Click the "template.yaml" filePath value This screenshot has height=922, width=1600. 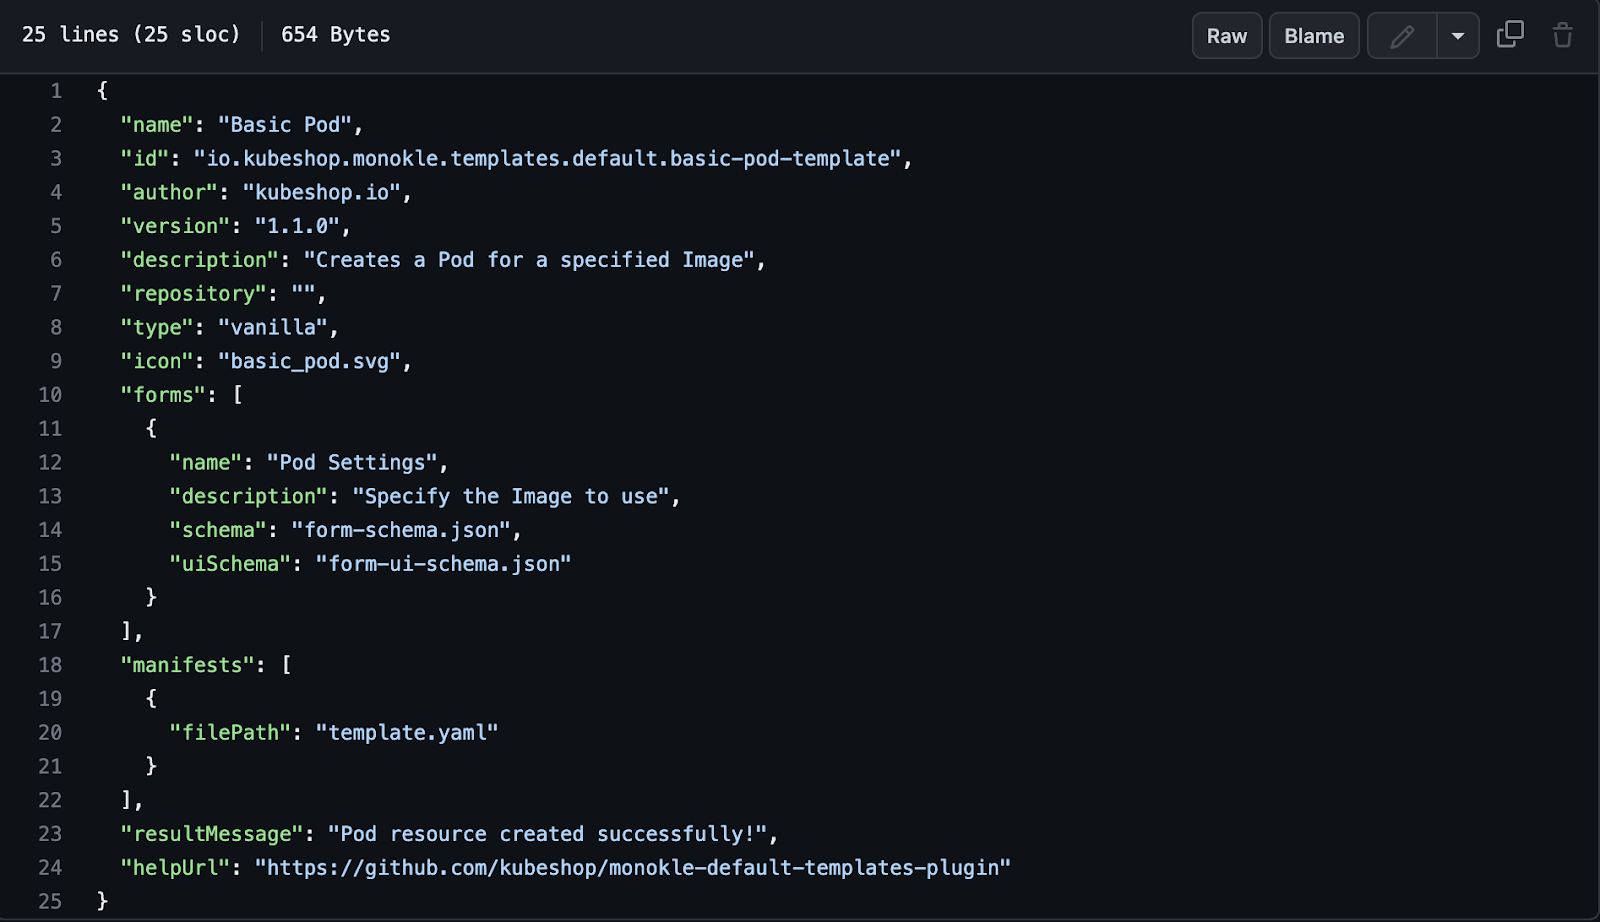(406, 733)
